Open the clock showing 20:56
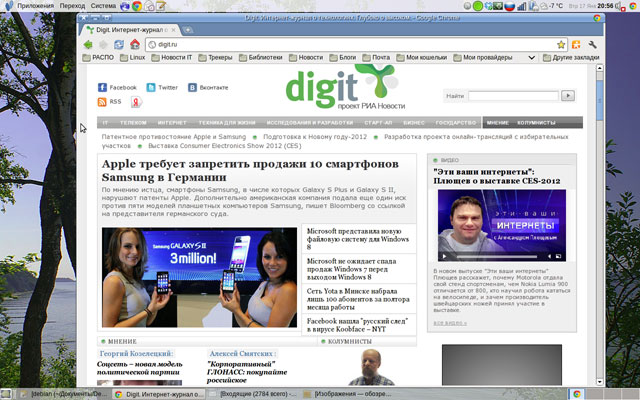Image resolution: width=640 pixels, height=400 pixels. (605, 6)
